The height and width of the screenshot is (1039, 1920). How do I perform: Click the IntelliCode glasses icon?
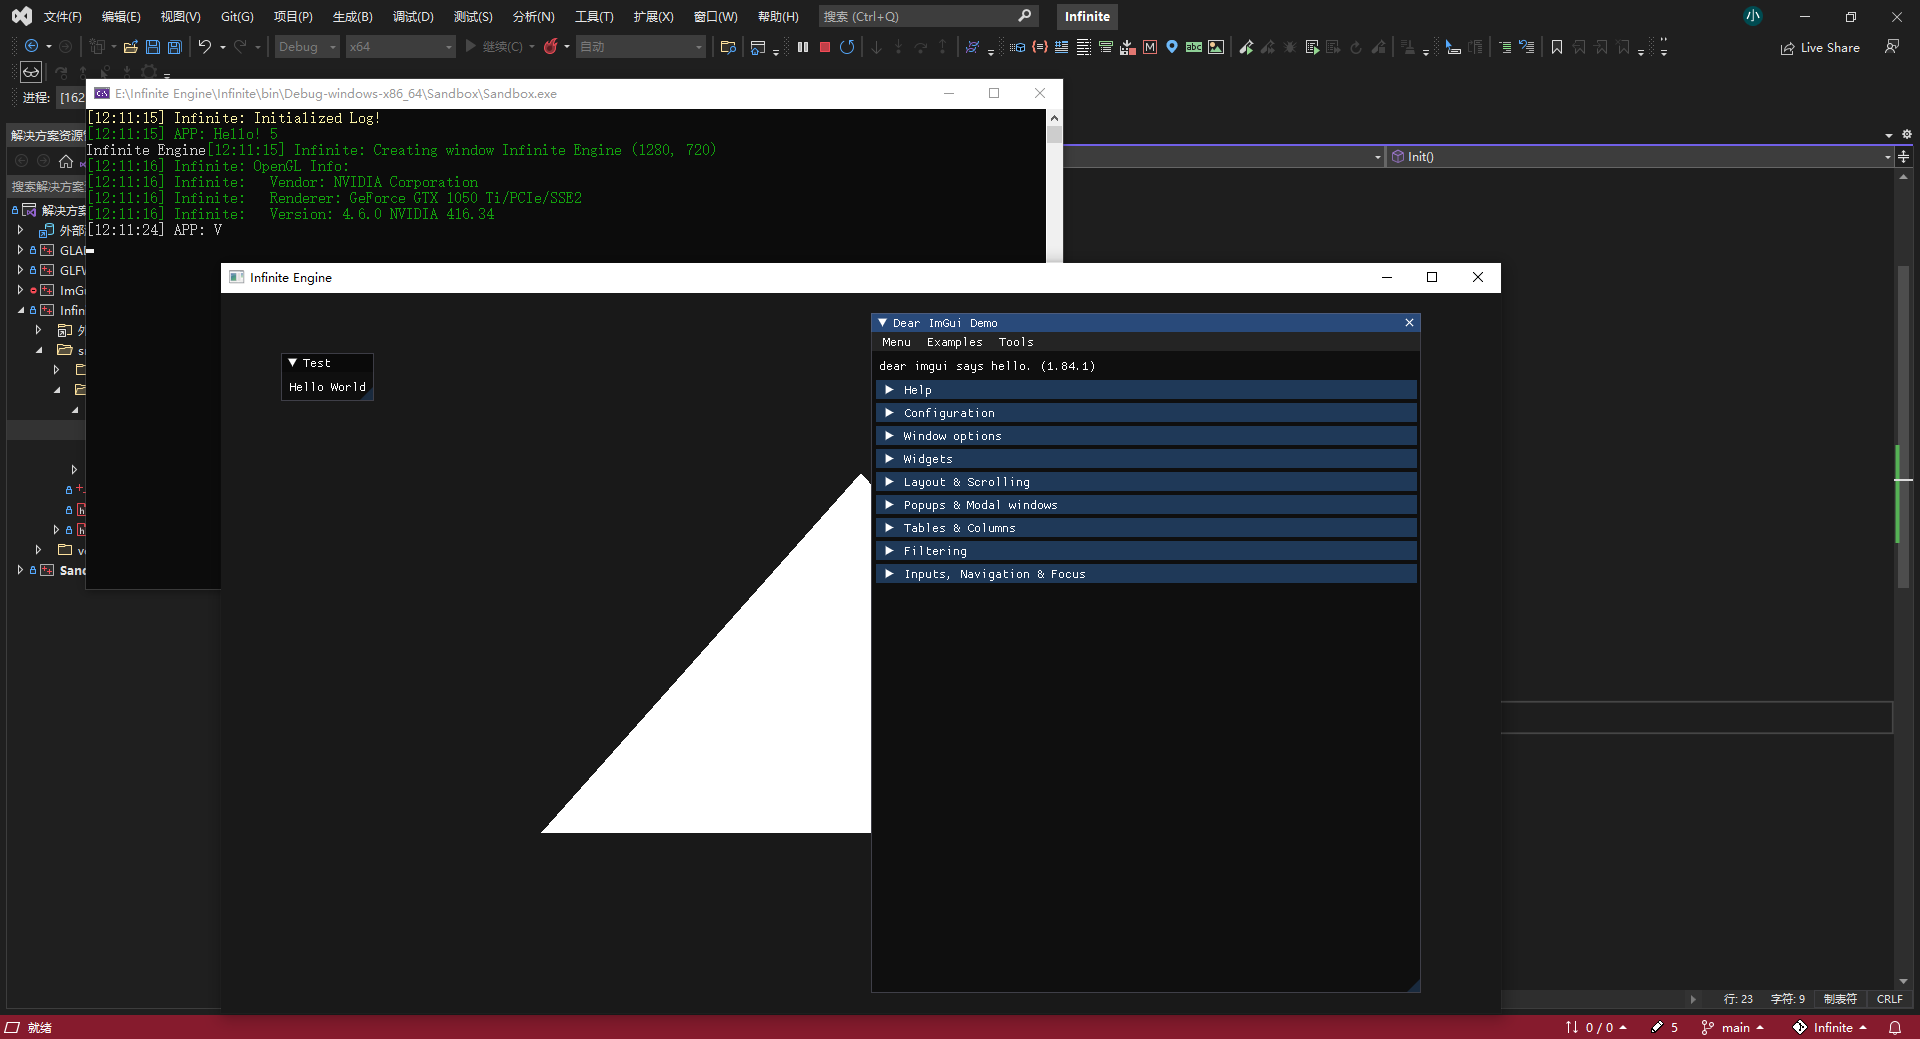coord(31,72)
